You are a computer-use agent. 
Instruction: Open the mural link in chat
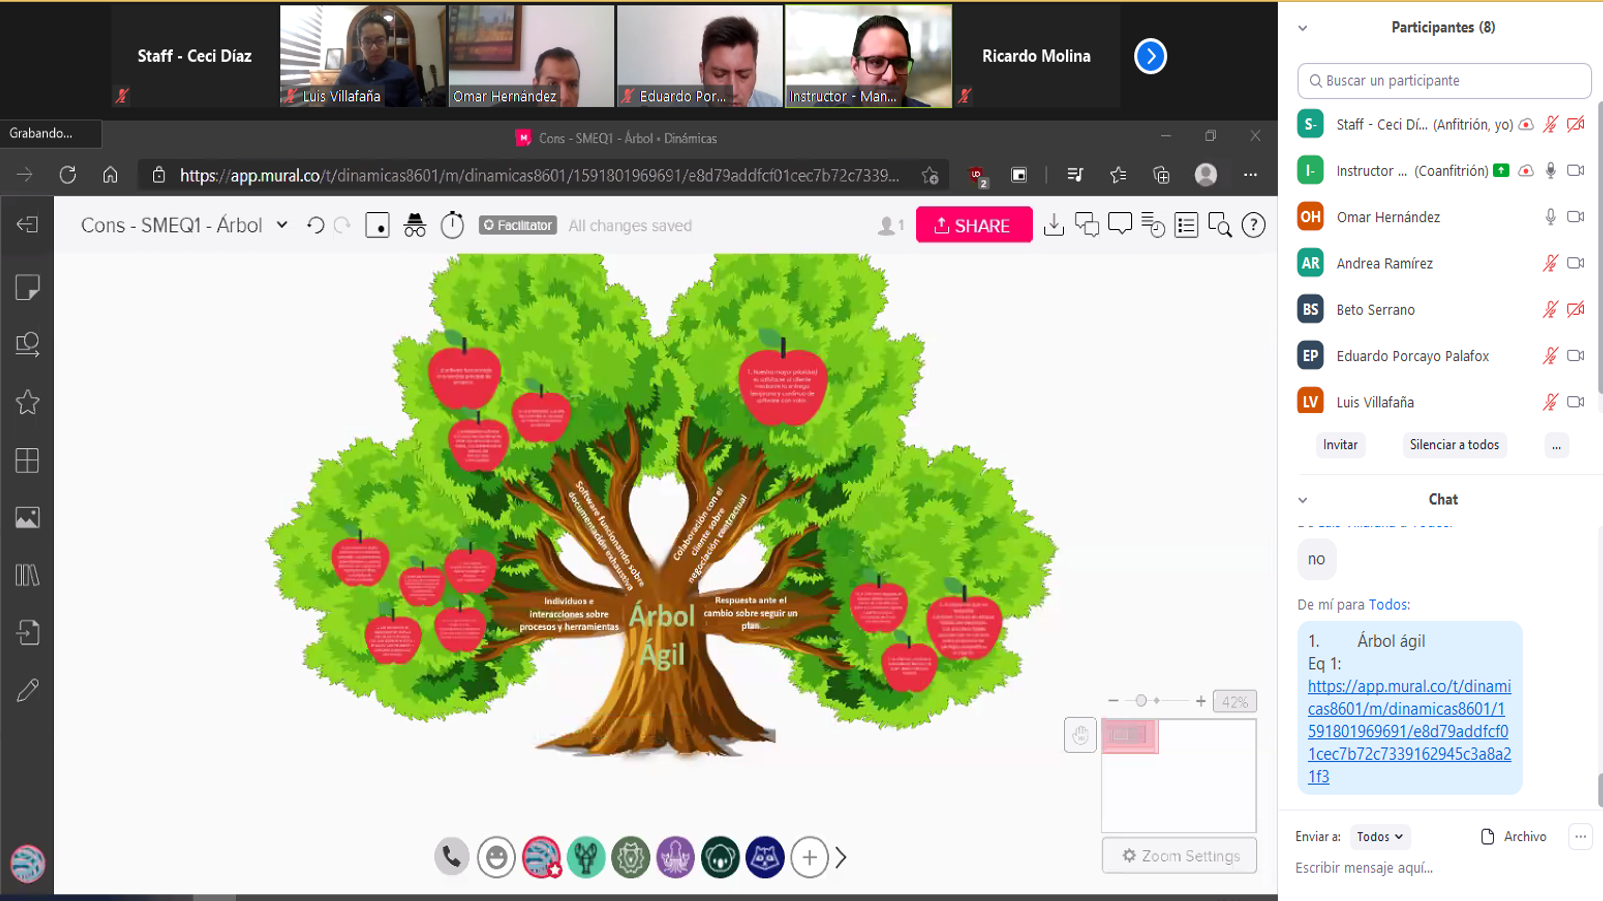1409,731
